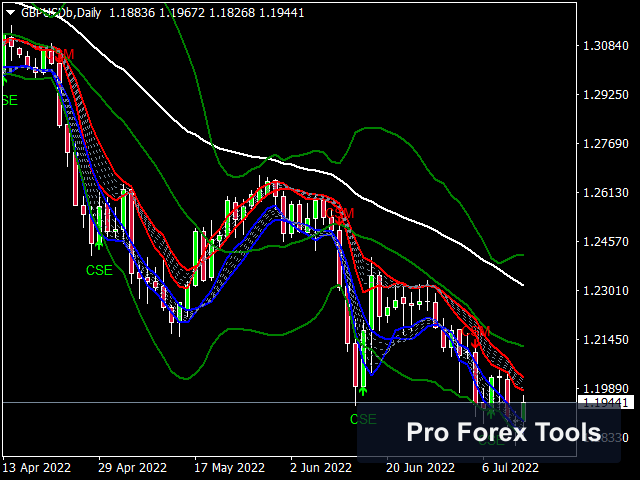The height and width of the screenshot is (480, 640).
Task: Click the 20 Jun 2022 date label
Action: [420, 467]
